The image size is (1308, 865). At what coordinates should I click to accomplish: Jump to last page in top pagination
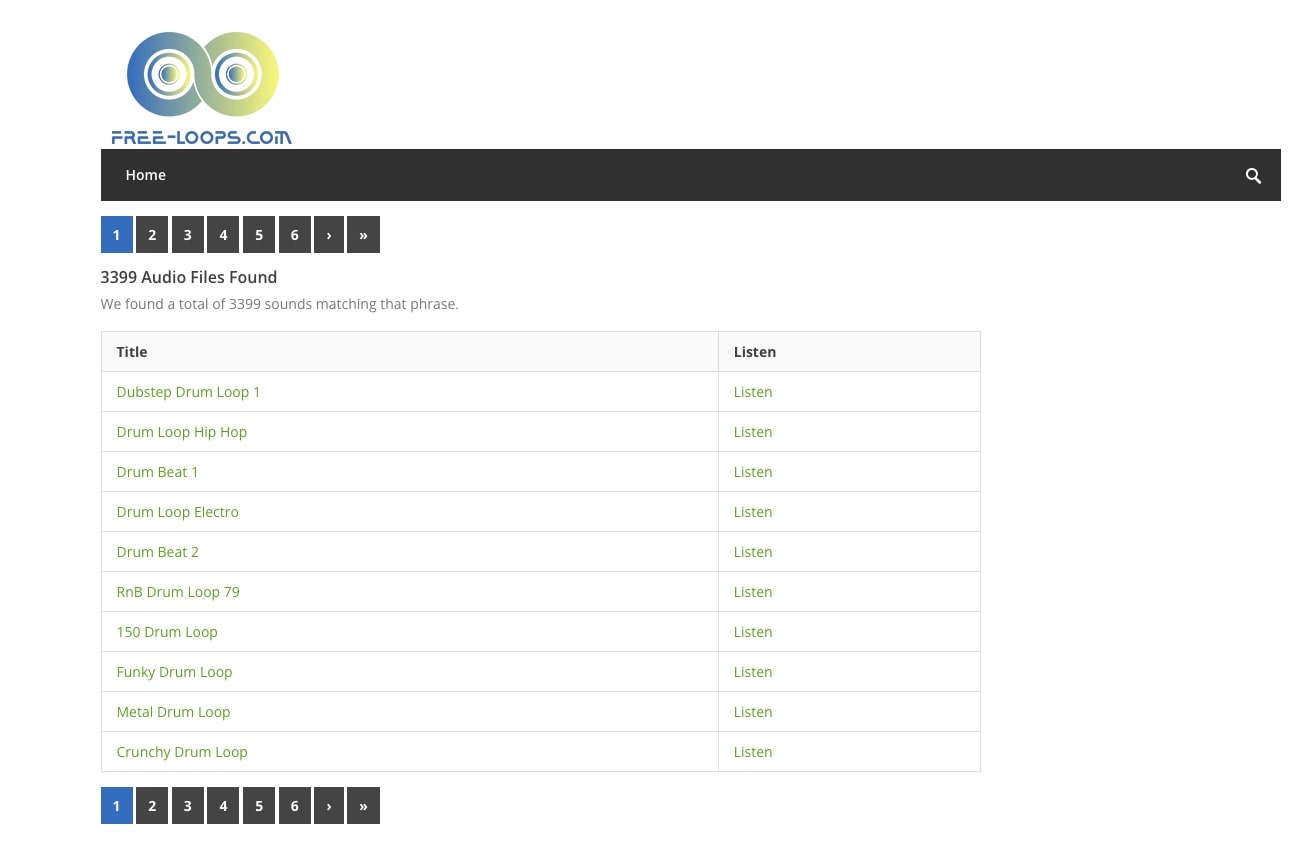point(363,235)
